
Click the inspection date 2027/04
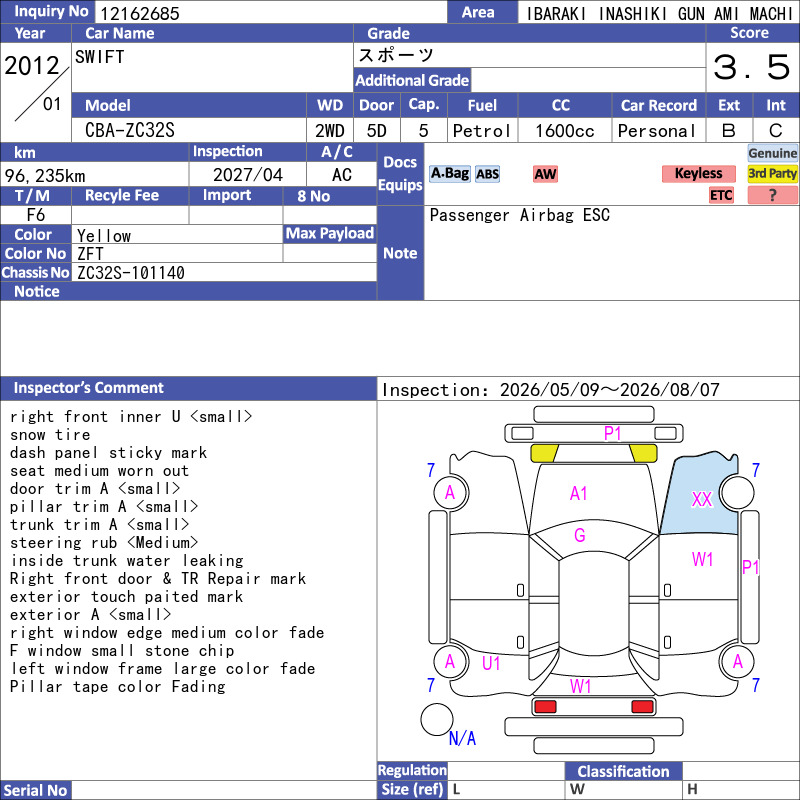[x=247, y=175]
